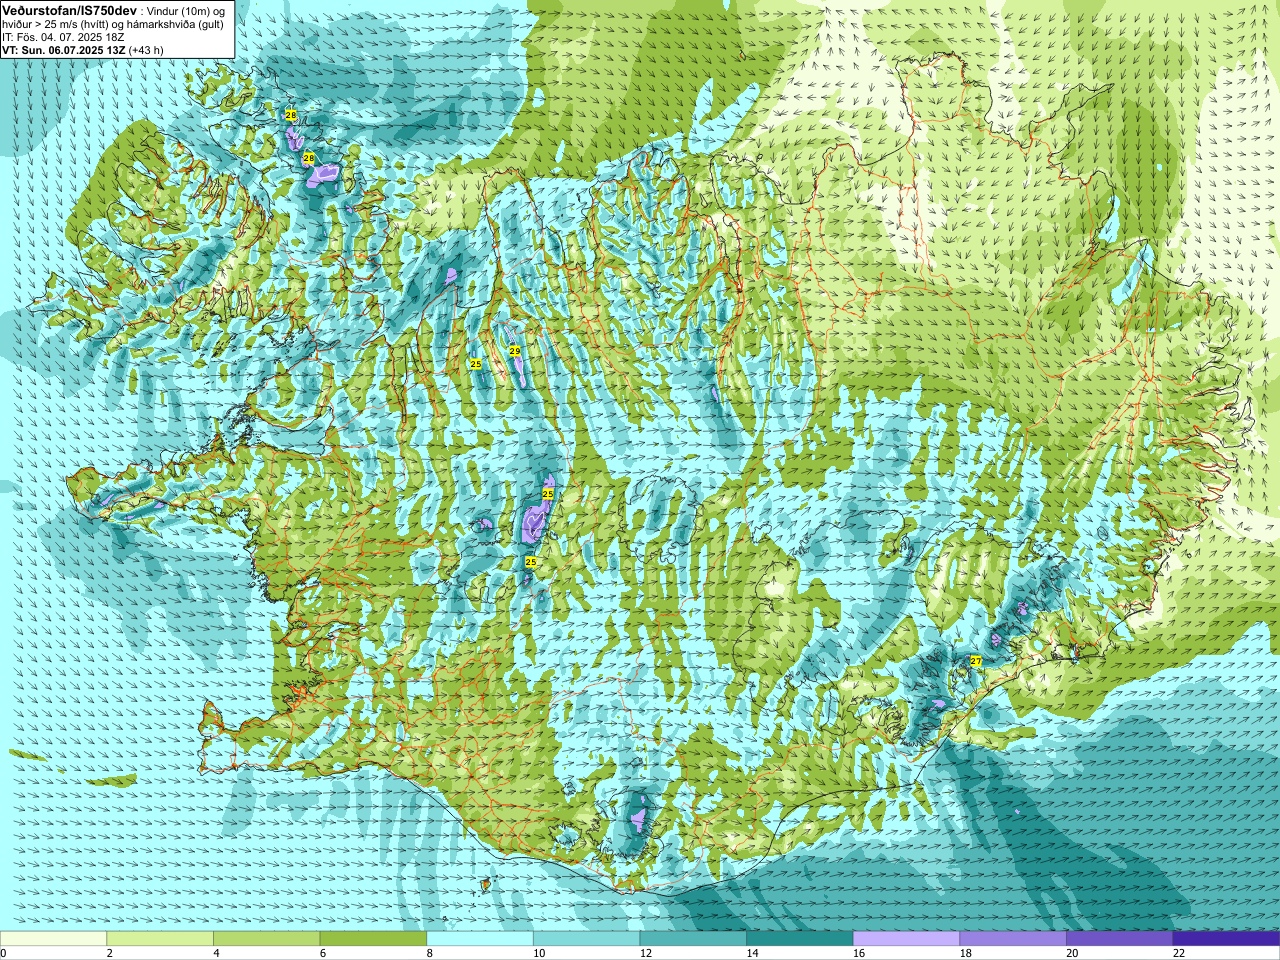Click the yellow '27' gust marker
Viewport: 1280px width, 960px height.
976,661
